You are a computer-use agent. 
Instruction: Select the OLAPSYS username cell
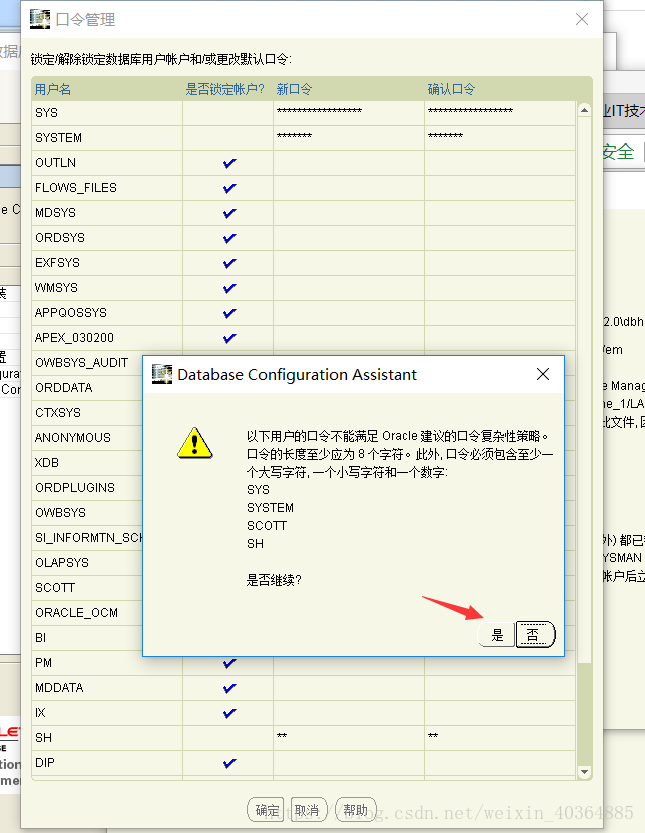(x=87, y=563)
